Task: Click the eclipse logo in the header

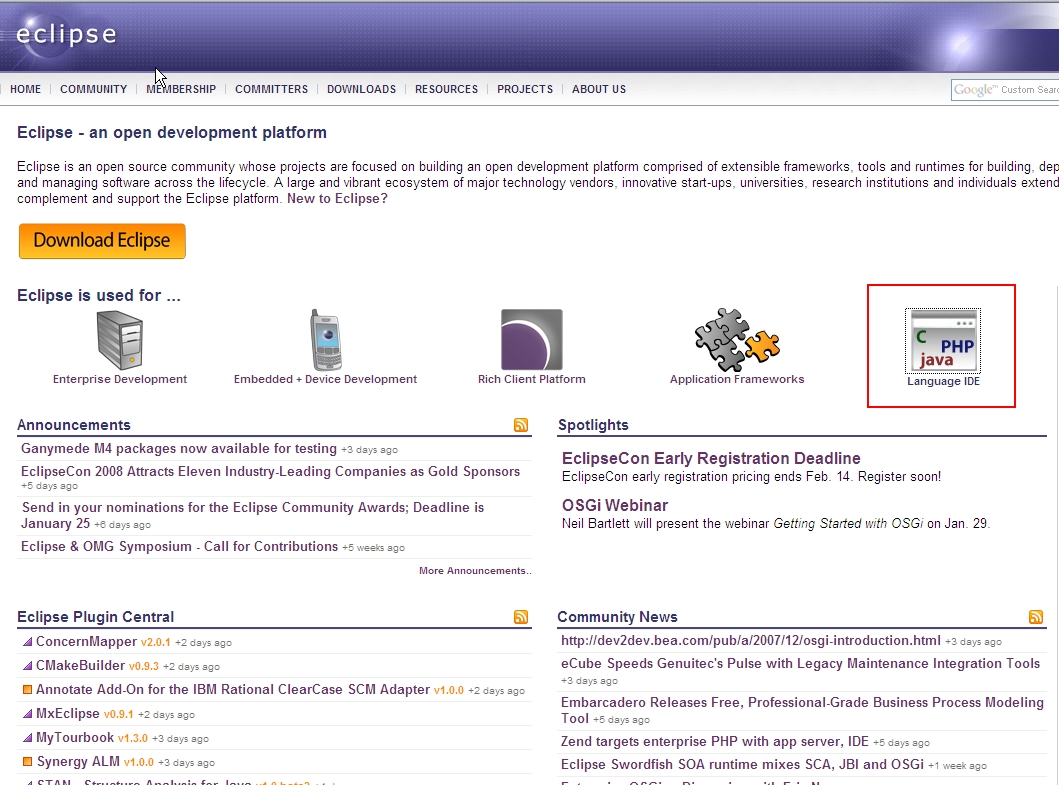Action: [x=66, y=34]
